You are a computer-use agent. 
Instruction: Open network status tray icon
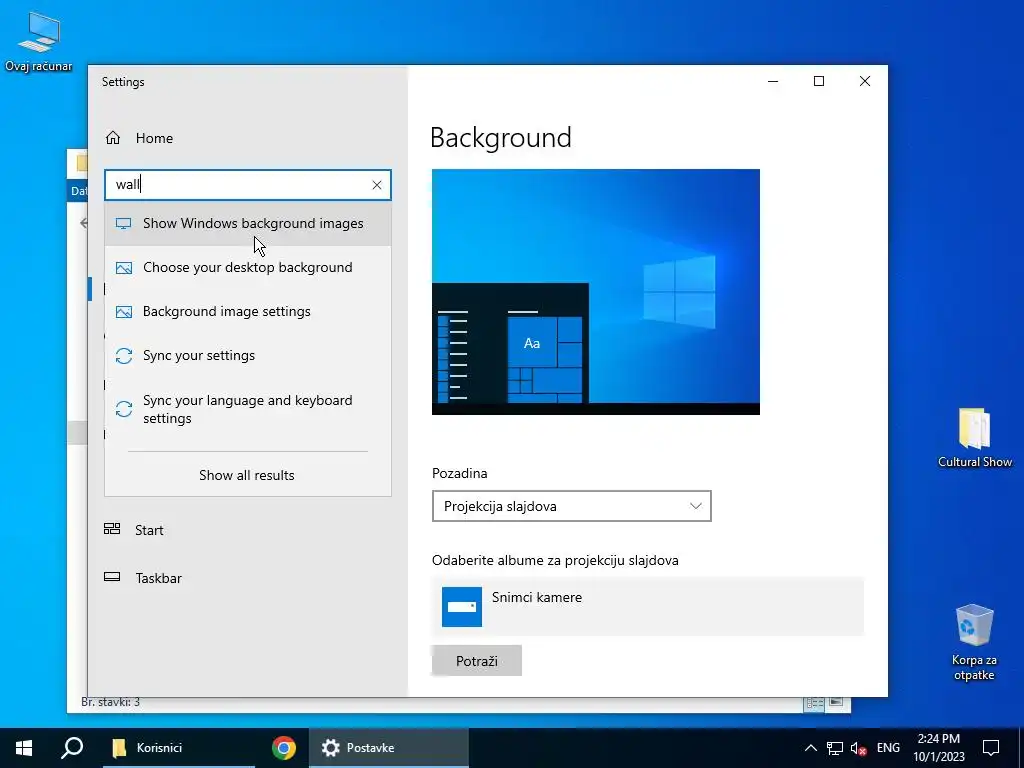[835, 748]
